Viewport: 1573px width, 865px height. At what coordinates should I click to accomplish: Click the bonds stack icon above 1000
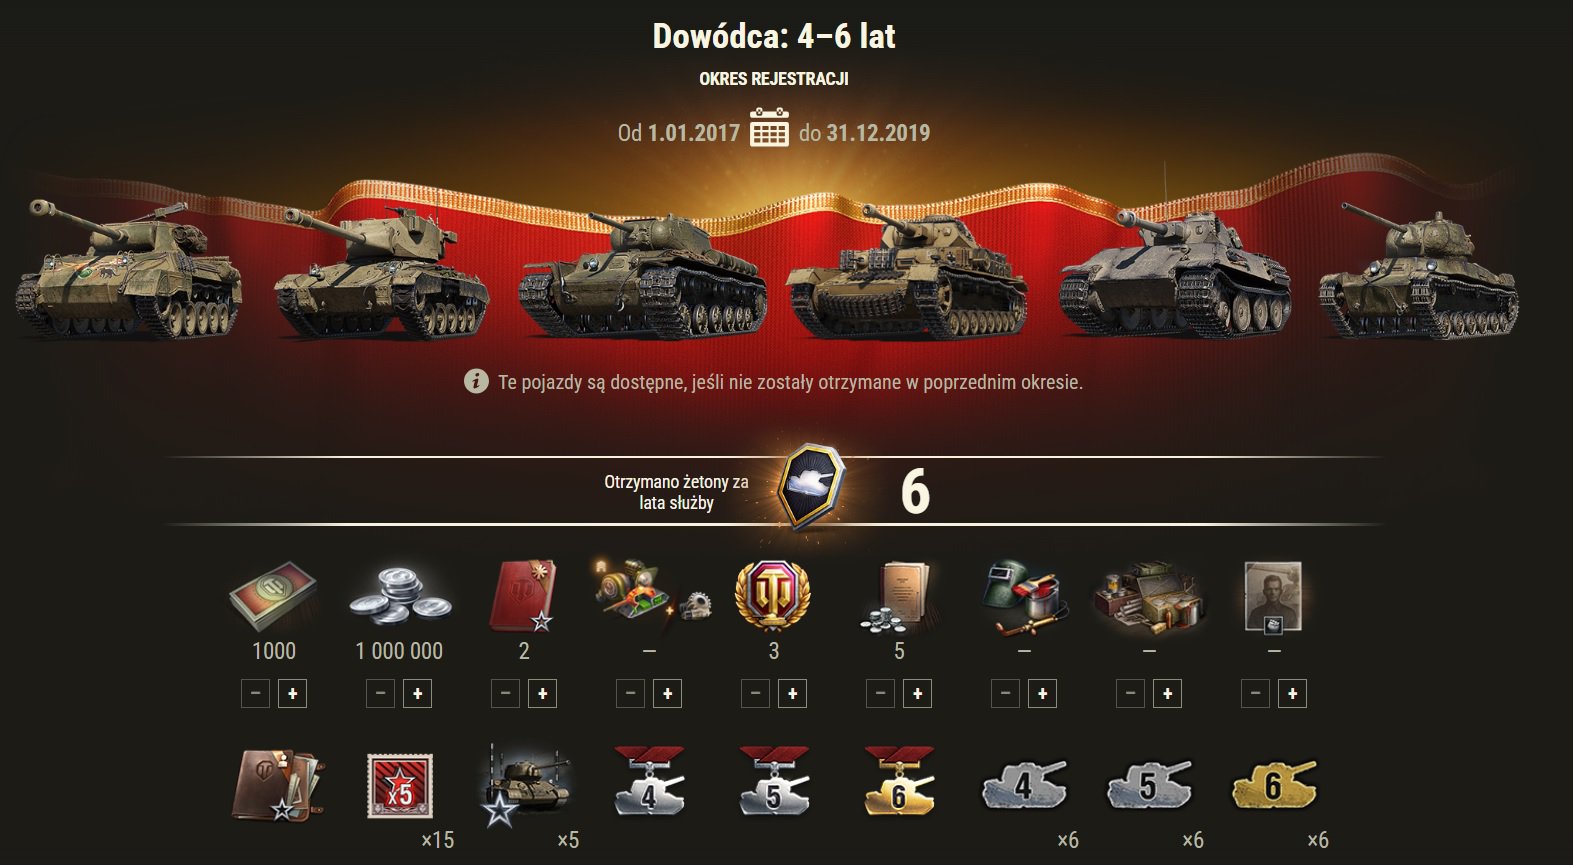(272, 598)
